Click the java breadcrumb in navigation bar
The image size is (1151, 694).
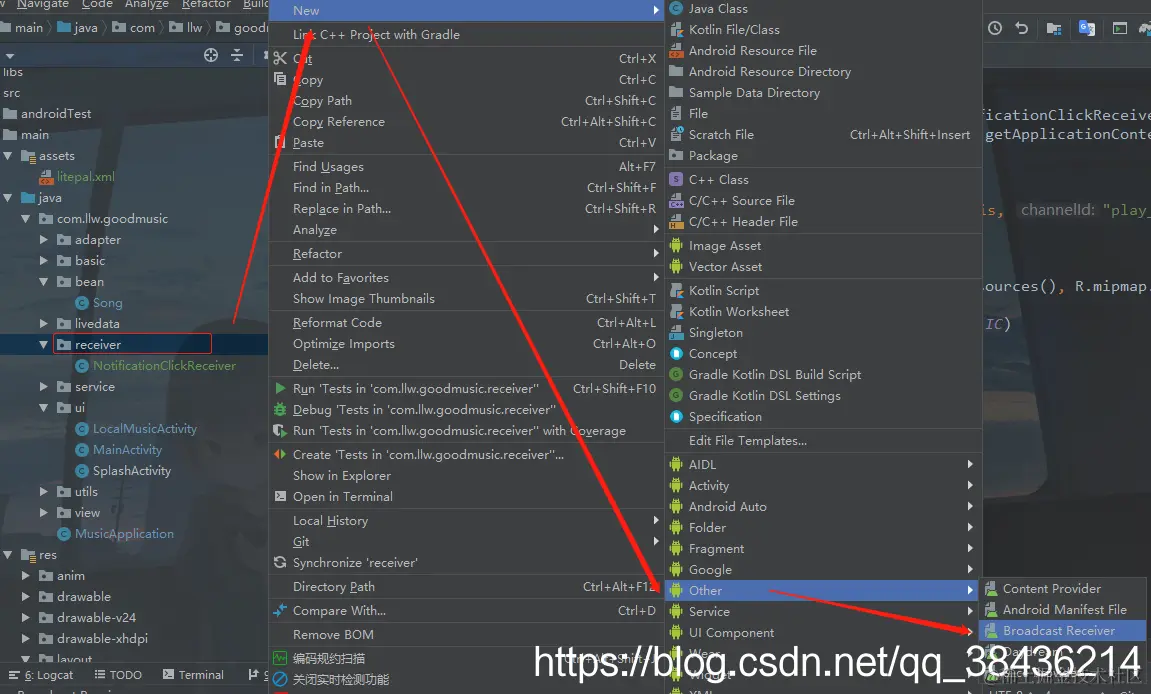pos(77,28)
